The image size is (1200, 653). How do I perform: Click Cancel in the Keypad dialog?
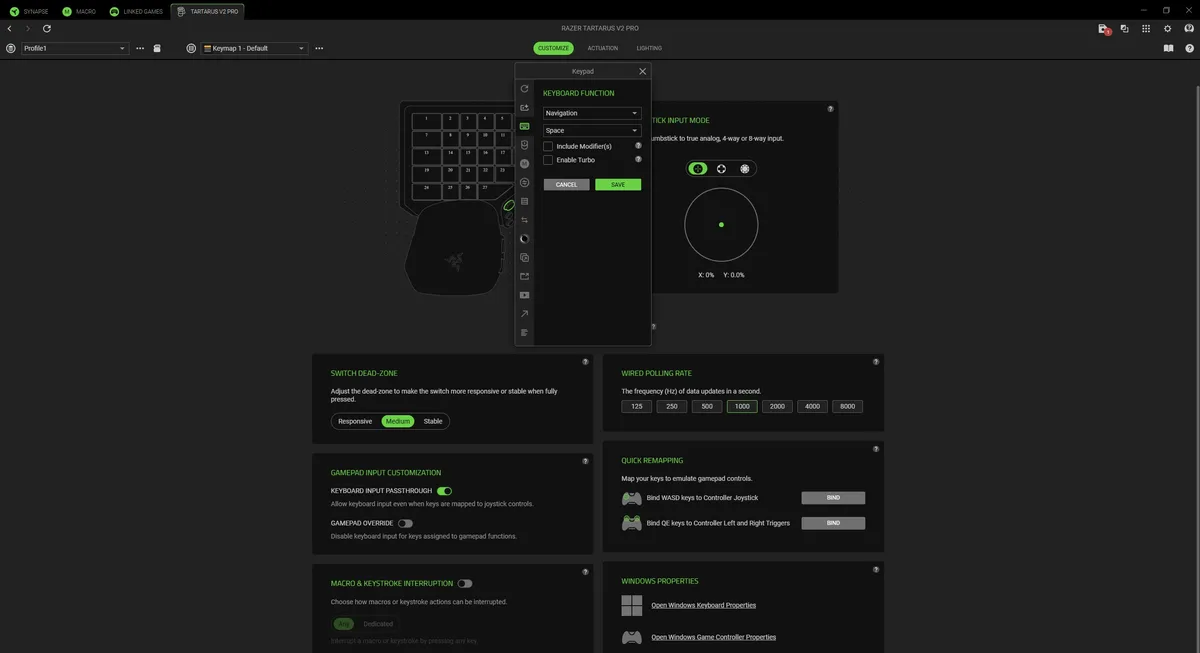click(566, 185)
